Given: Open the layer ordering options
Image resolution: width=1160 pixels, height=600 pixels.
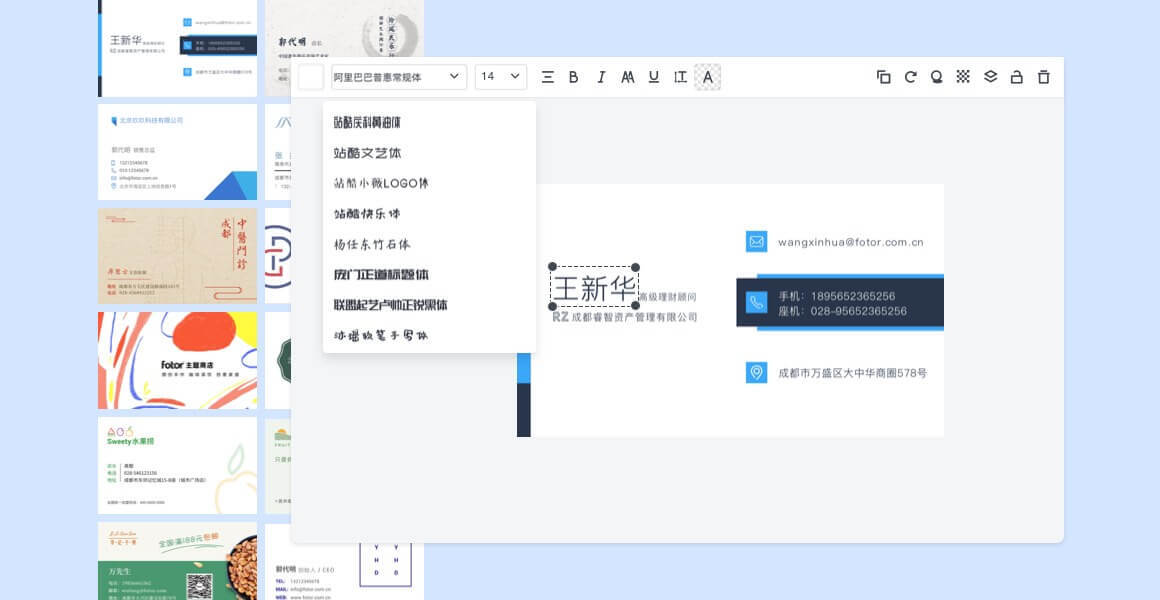Looking at the screenshot, I should pyautogui.click(x=989, y=77).
